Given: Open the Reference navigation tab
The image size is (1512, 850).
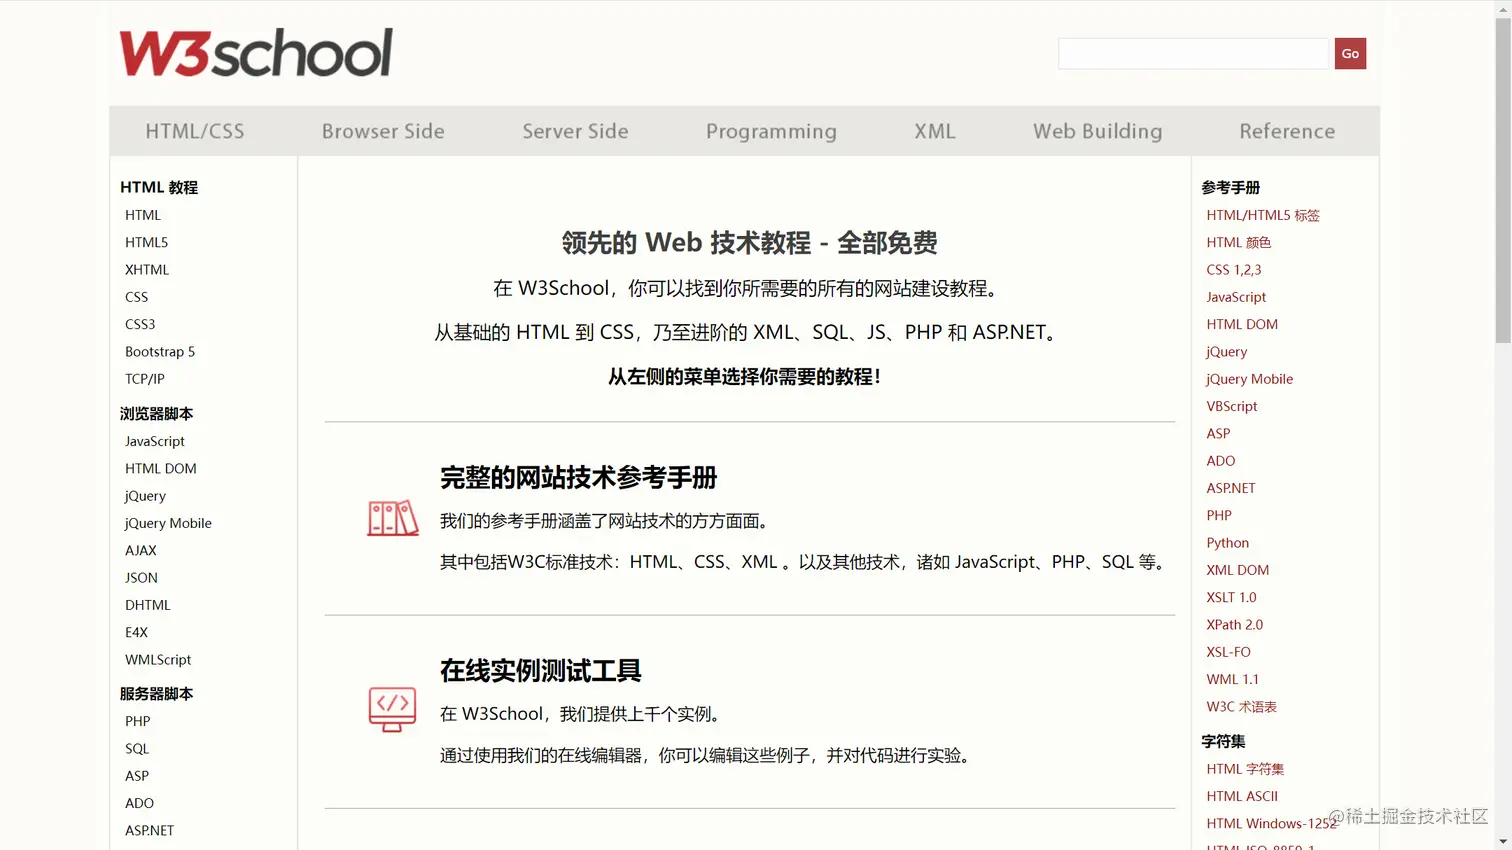Looking at the screenshot, I should pyautogui.click(x=1287, y=131).
